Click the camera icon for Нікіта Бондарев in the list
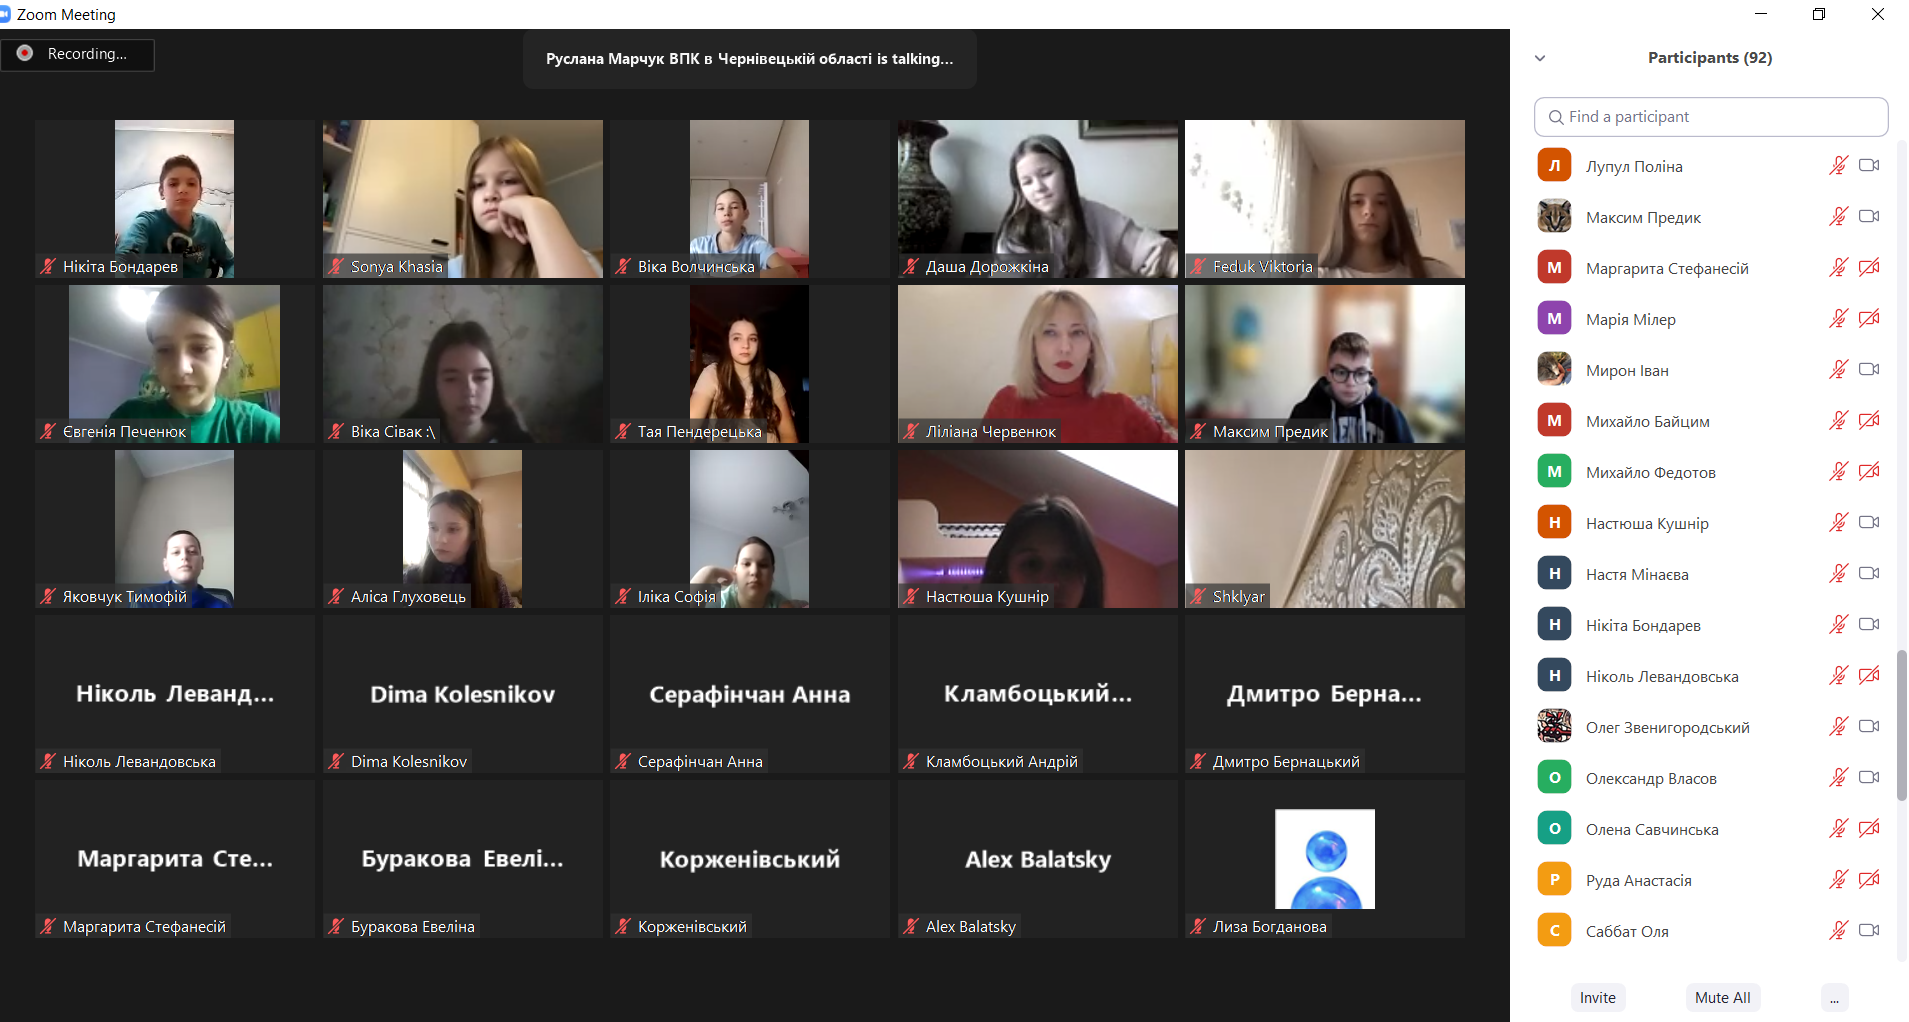This screenshot has width=1909, height=1022. [1869, 625]
